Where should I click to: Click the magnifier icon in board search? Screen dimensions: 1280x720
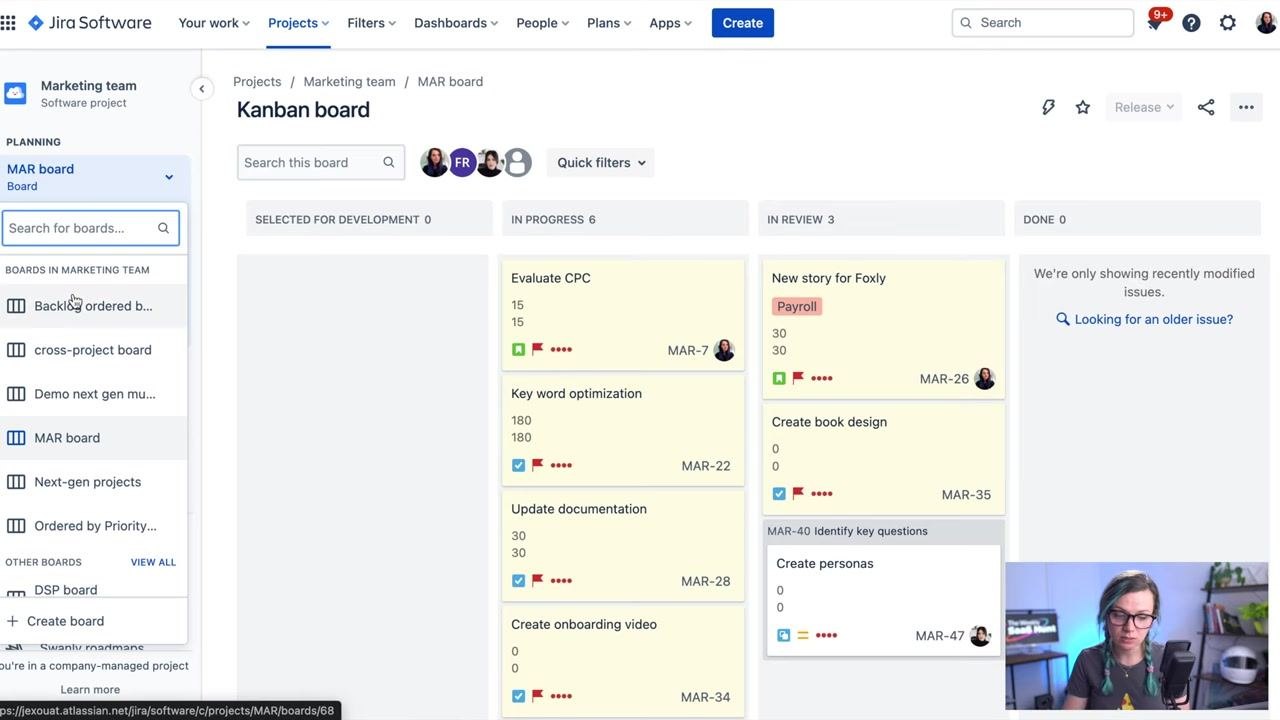(x=389, y=162)
